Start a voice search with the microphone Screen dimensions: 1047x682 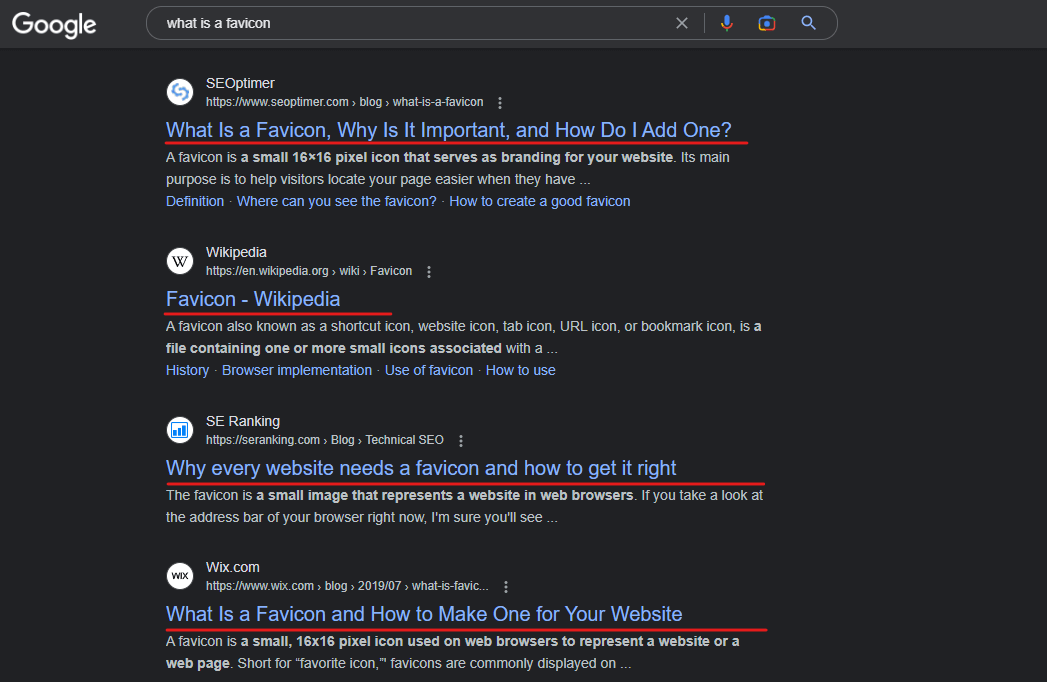tap(727, 23)
